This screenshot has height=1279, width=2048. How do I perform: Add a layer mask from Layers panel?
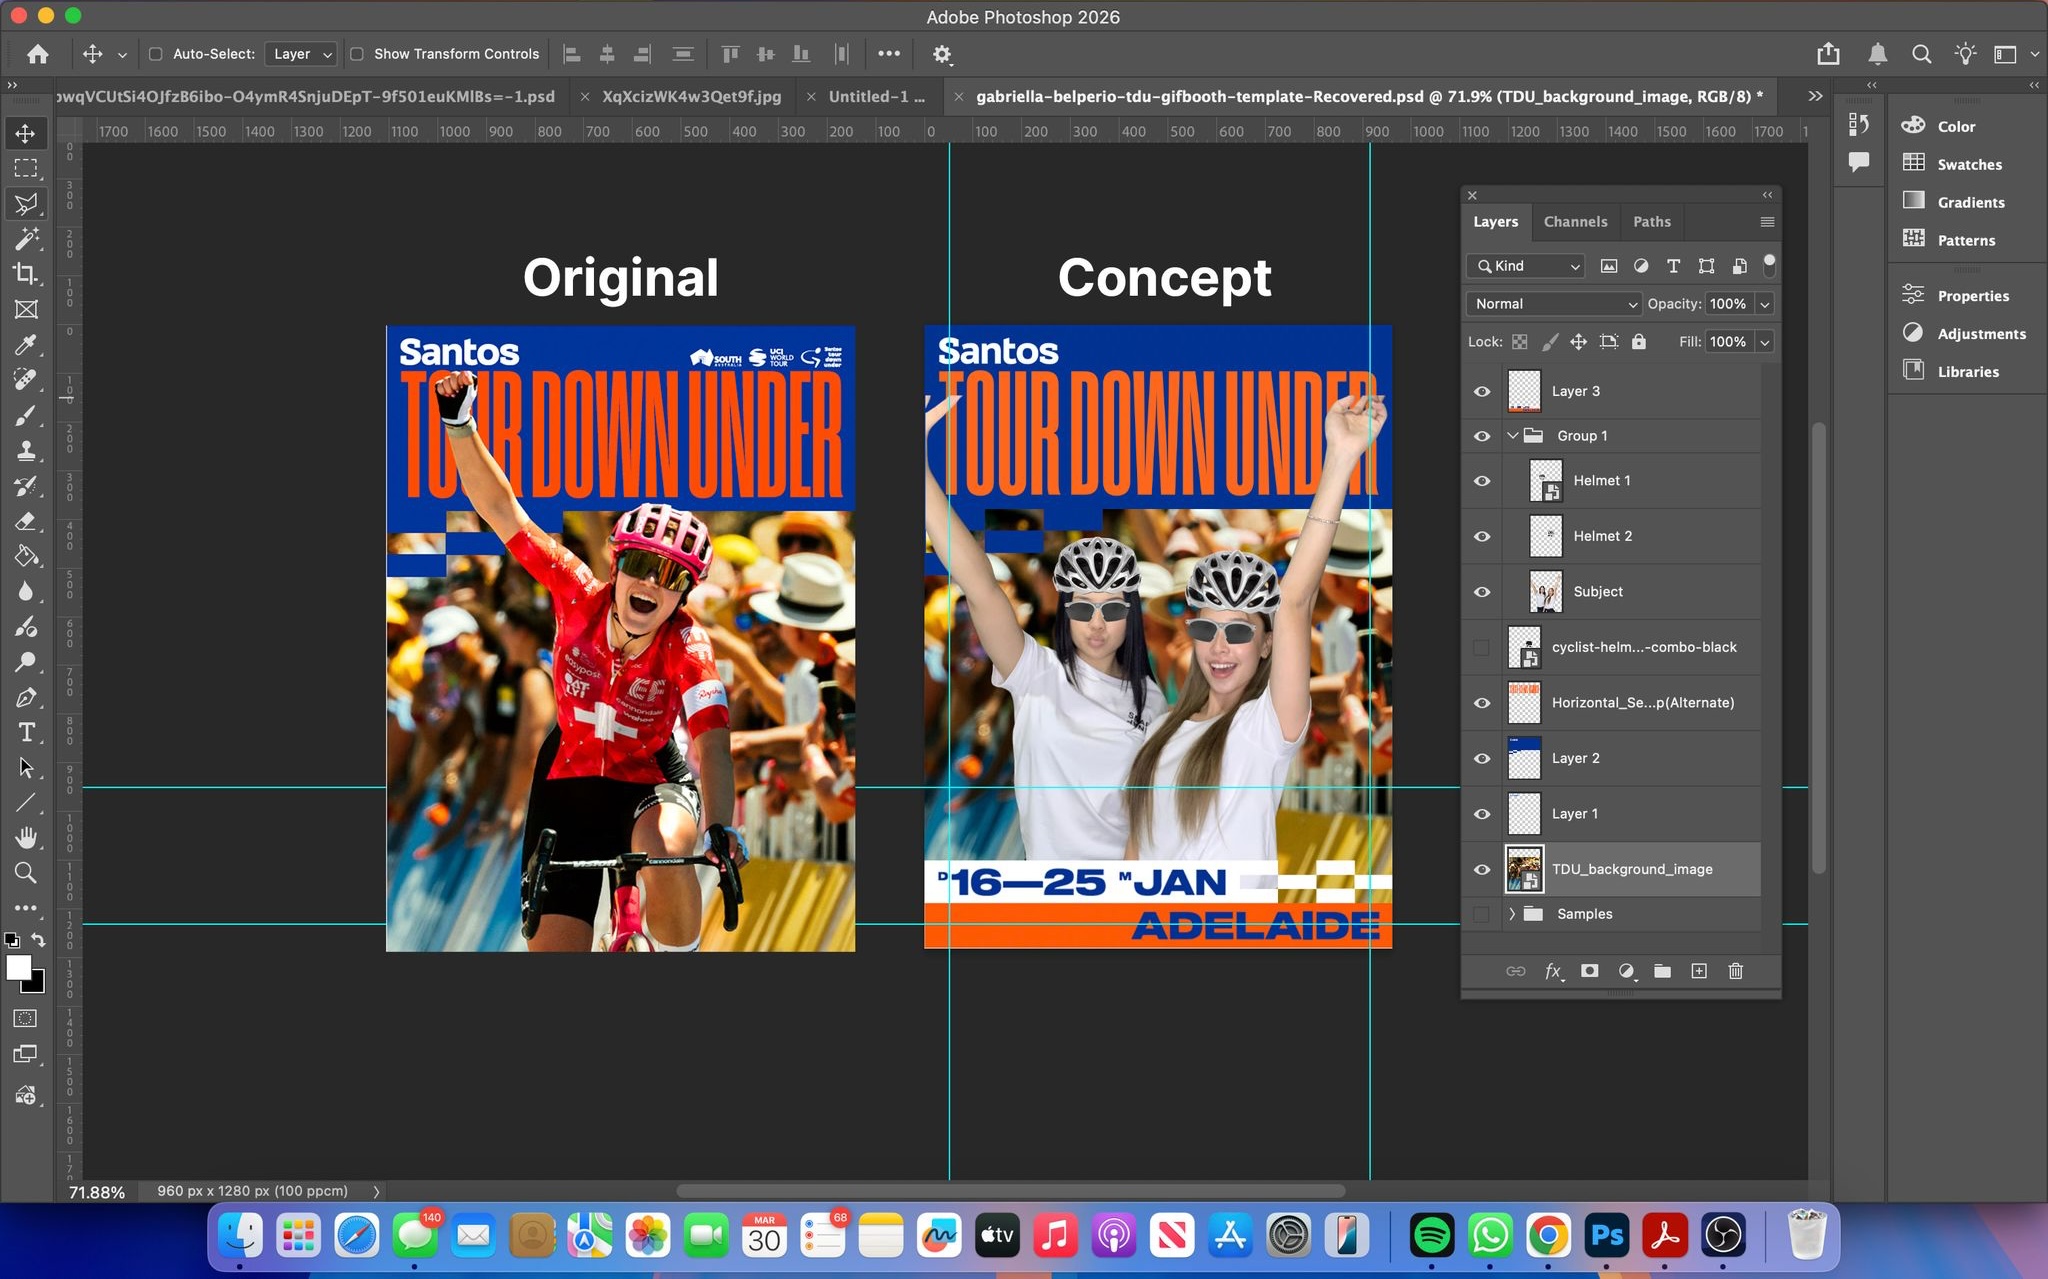(1589, 971)
